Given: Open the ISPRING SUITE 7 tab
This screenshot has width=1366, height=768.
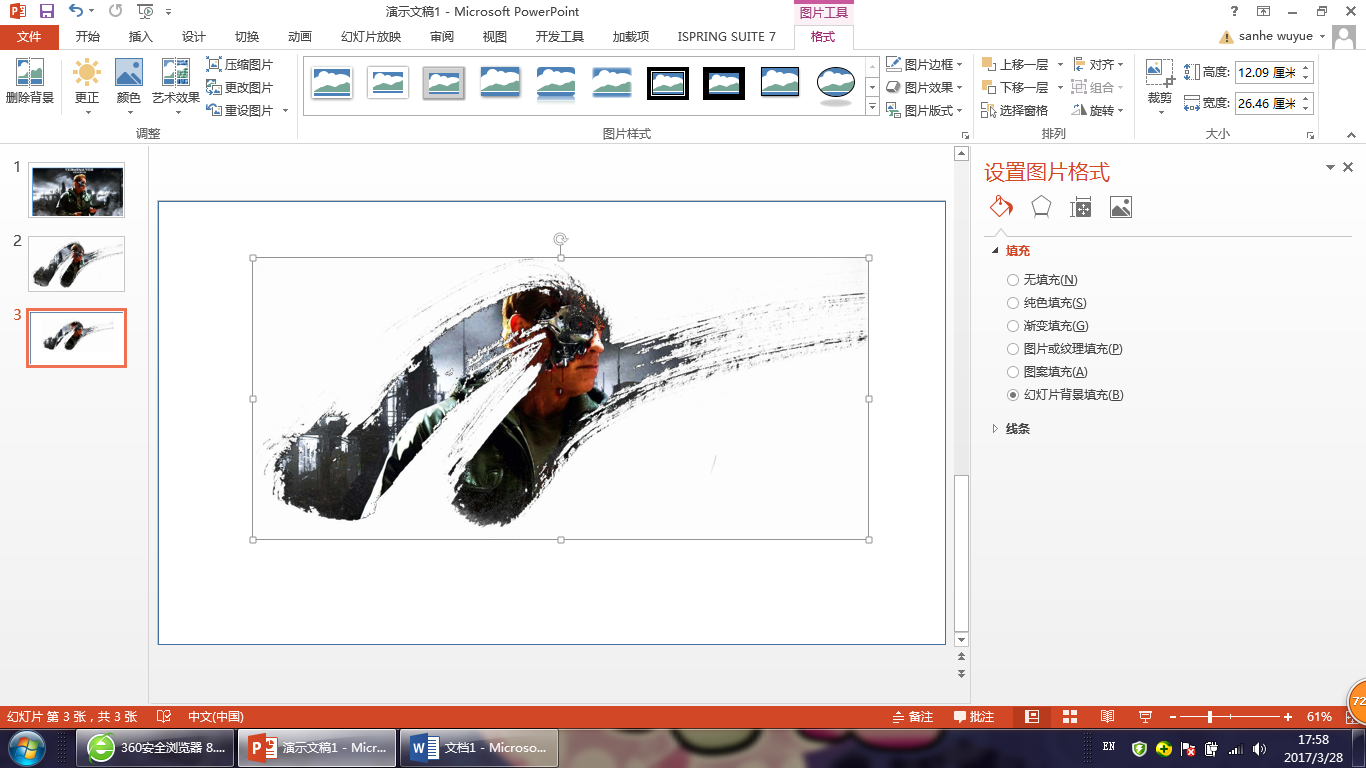Looking at the screenshot, I should click(727, 37).
